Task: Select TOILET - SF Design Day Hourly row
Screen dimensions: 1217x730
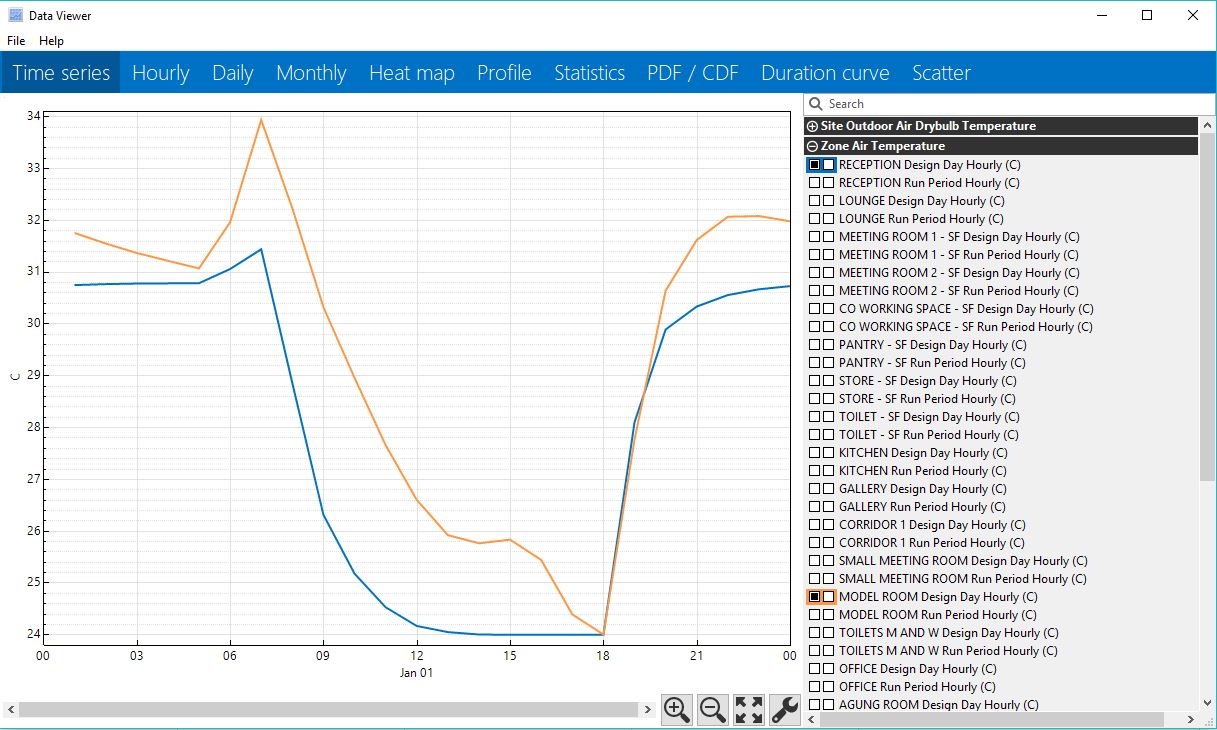Action: click(1001, 417)
